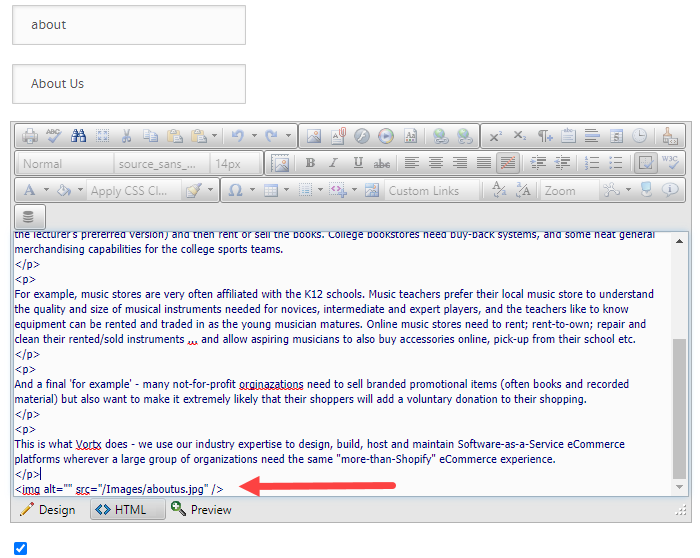The height and width of the screenshot is (558, 700).
Task: Cut selection with the scissors icon
Action: pyautogui.click(x=126, y=136)
